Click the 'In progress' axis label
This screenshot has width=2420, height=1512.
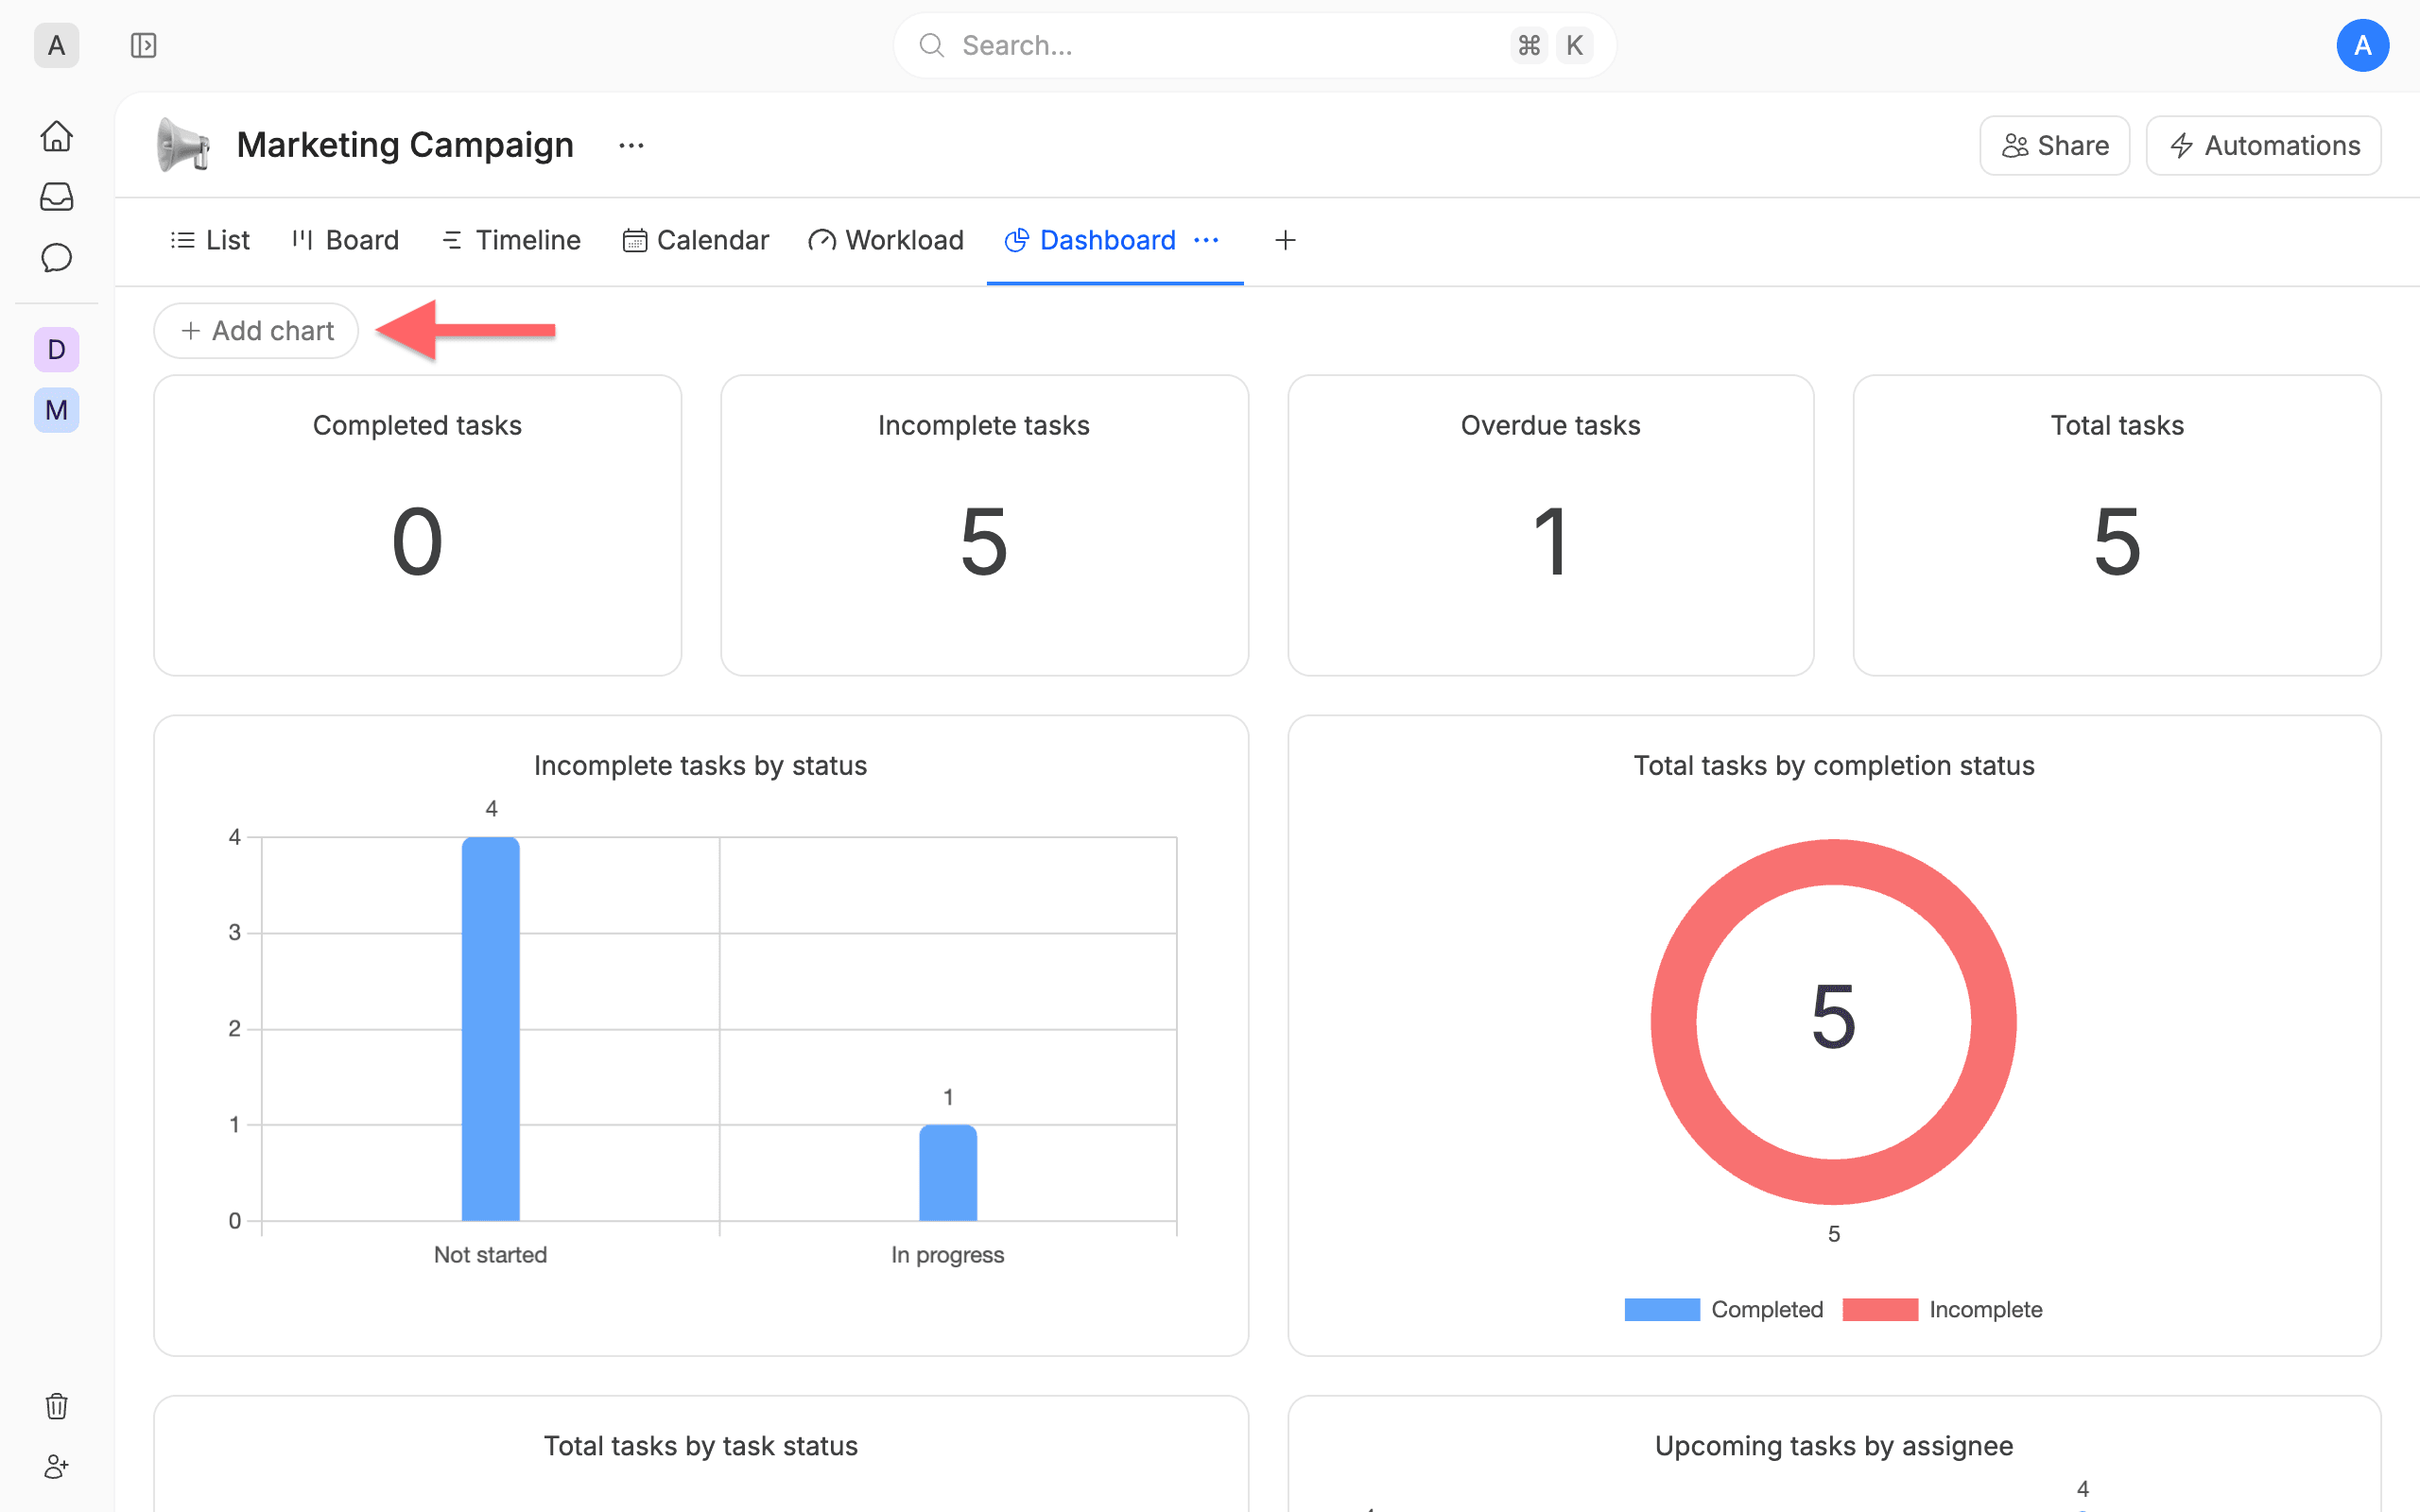click(948, 1255)
